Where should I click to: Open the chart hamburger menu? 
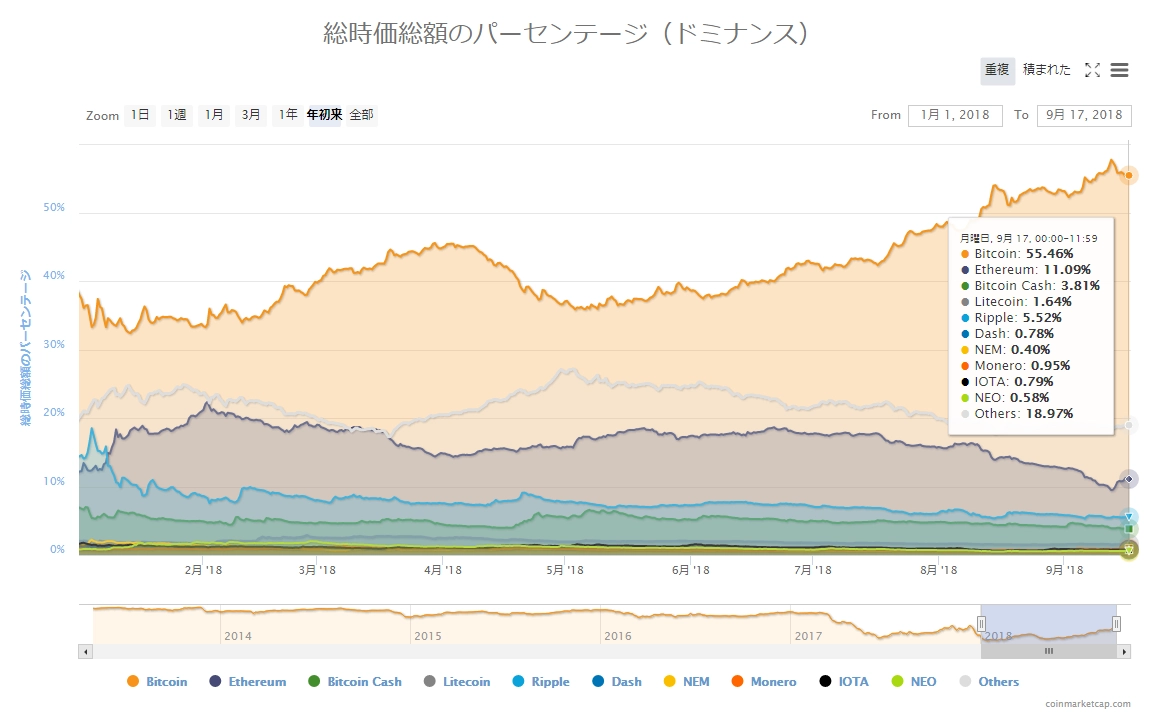1120,70
